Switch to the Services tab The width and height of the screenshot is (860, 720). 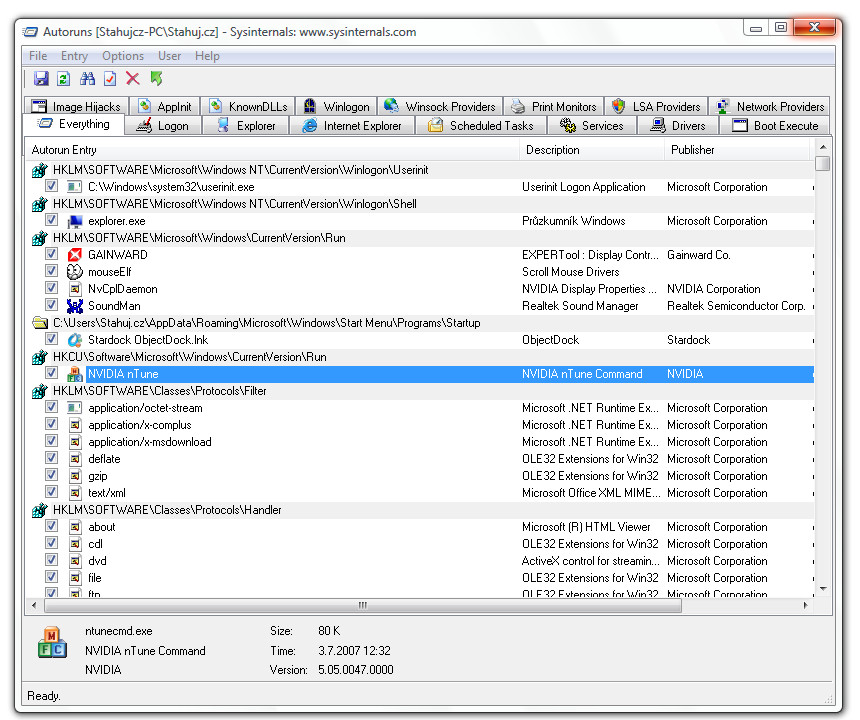coord(592,126)
